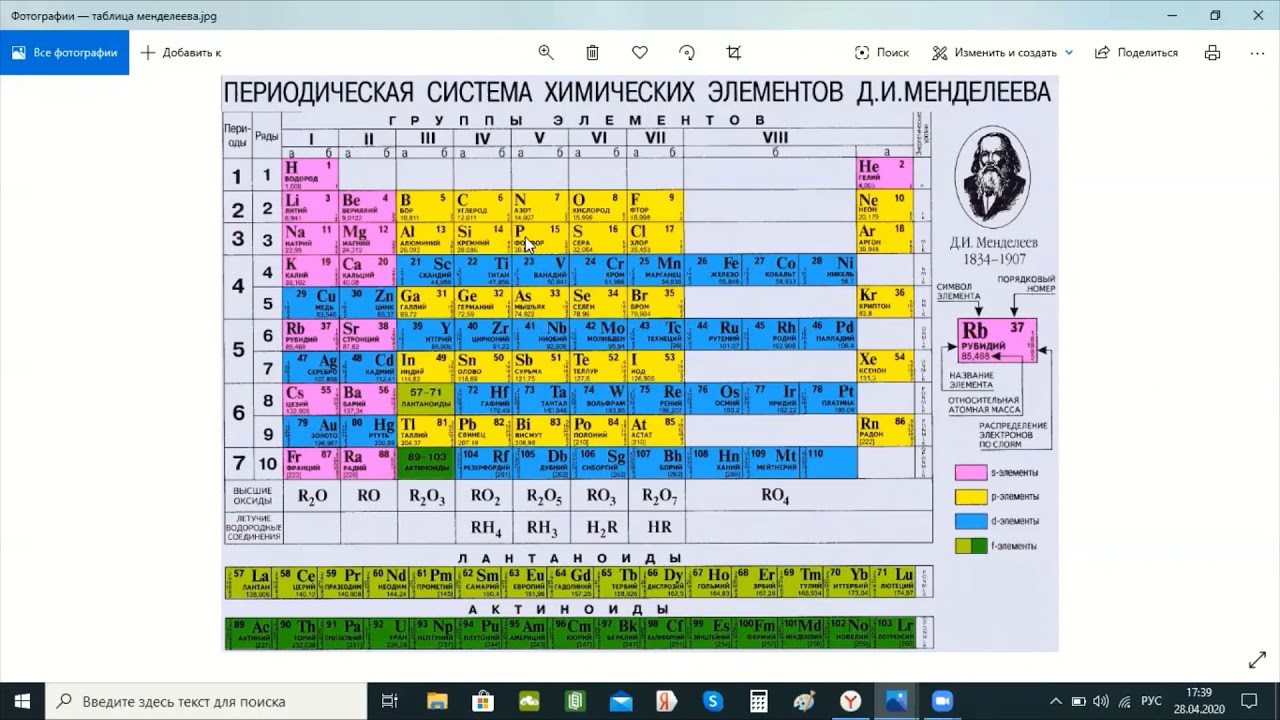Click the battery tray icon
Viewport: 1280px width, 720px height.
[1079, 701]
